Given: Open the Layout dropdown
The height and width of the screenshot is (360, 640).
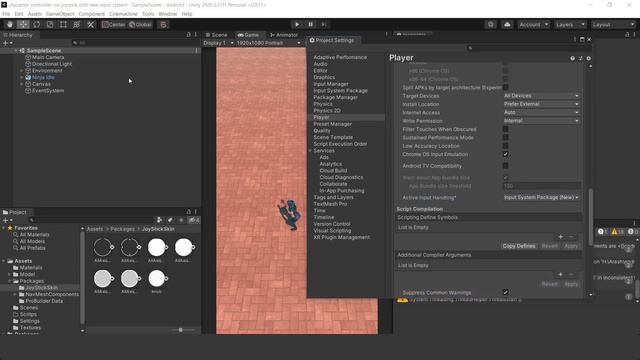Looking at the screenshot, I should click(613, 24).
